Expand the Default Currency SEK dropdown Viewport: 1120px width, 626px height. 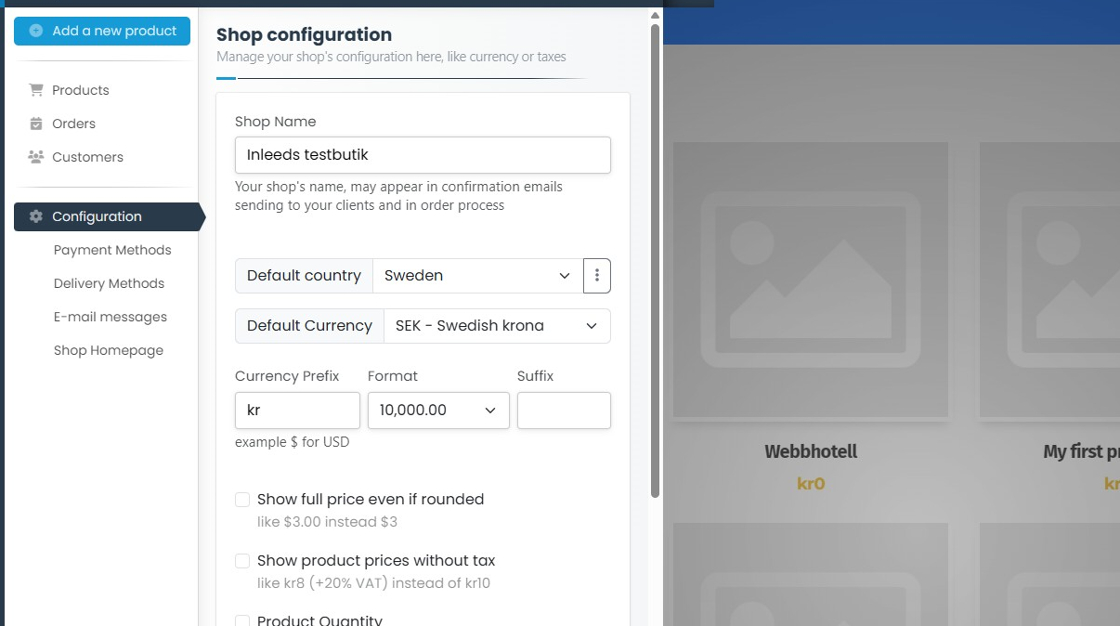496,326
